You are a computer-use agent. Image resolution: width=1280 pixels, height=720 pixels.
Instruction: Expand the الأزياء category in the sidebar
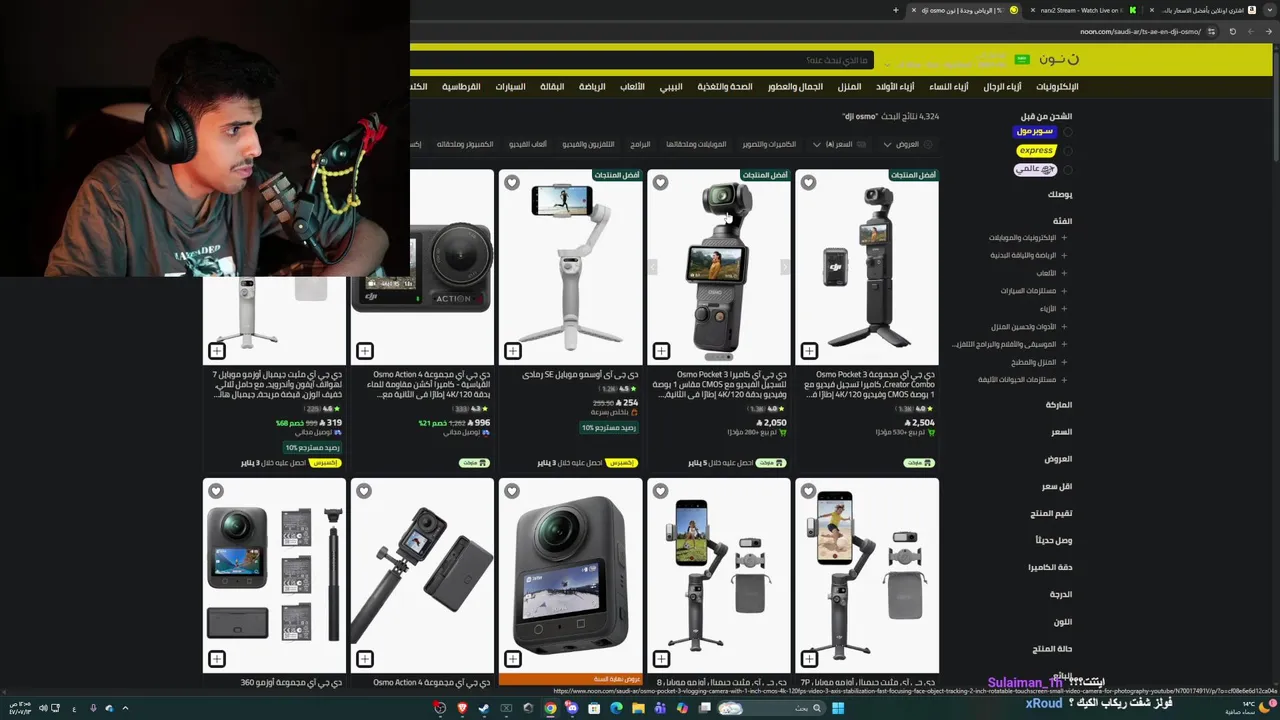[x=1064, y=309]
